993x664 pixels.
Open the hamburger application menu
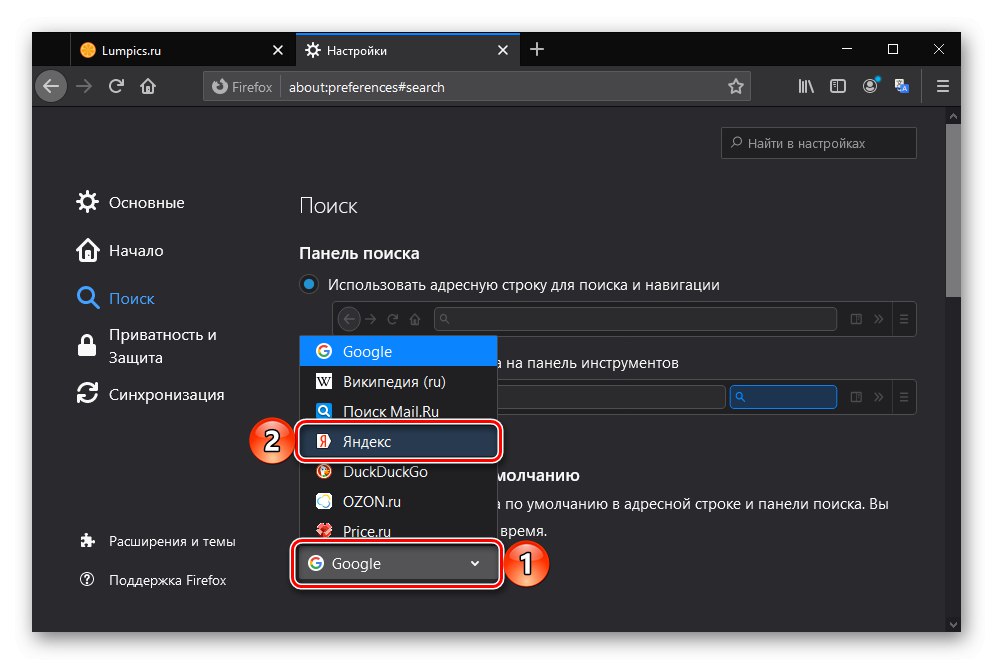pos(942,87)
